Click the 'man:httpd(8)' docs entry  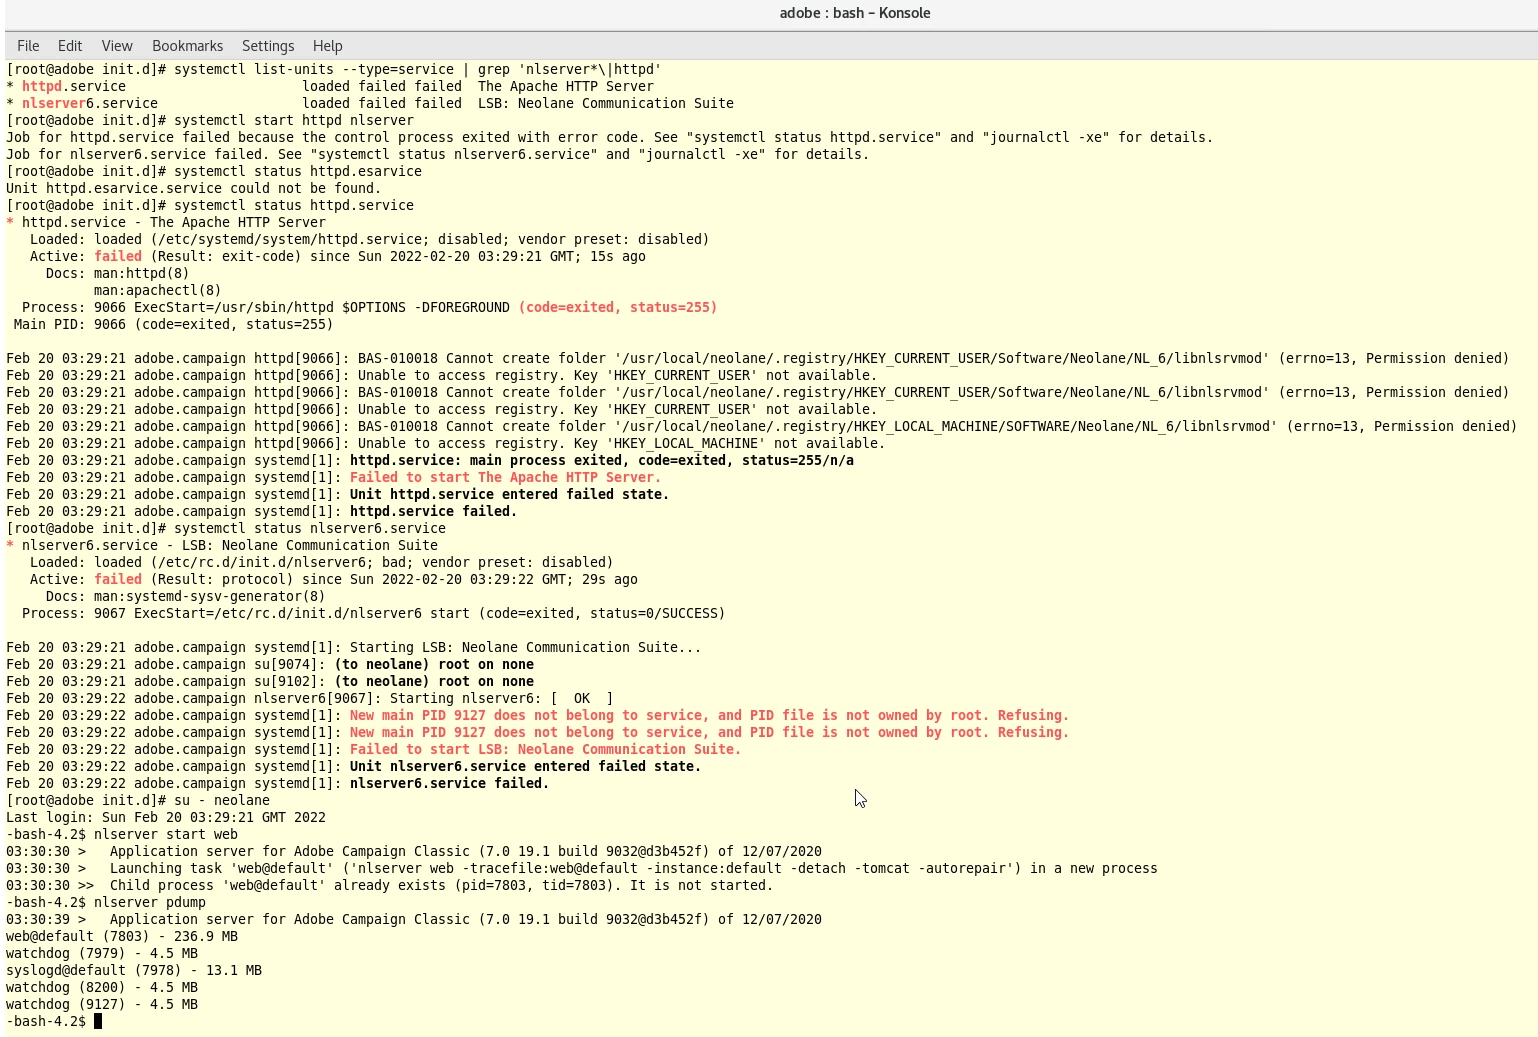[142, 274]
